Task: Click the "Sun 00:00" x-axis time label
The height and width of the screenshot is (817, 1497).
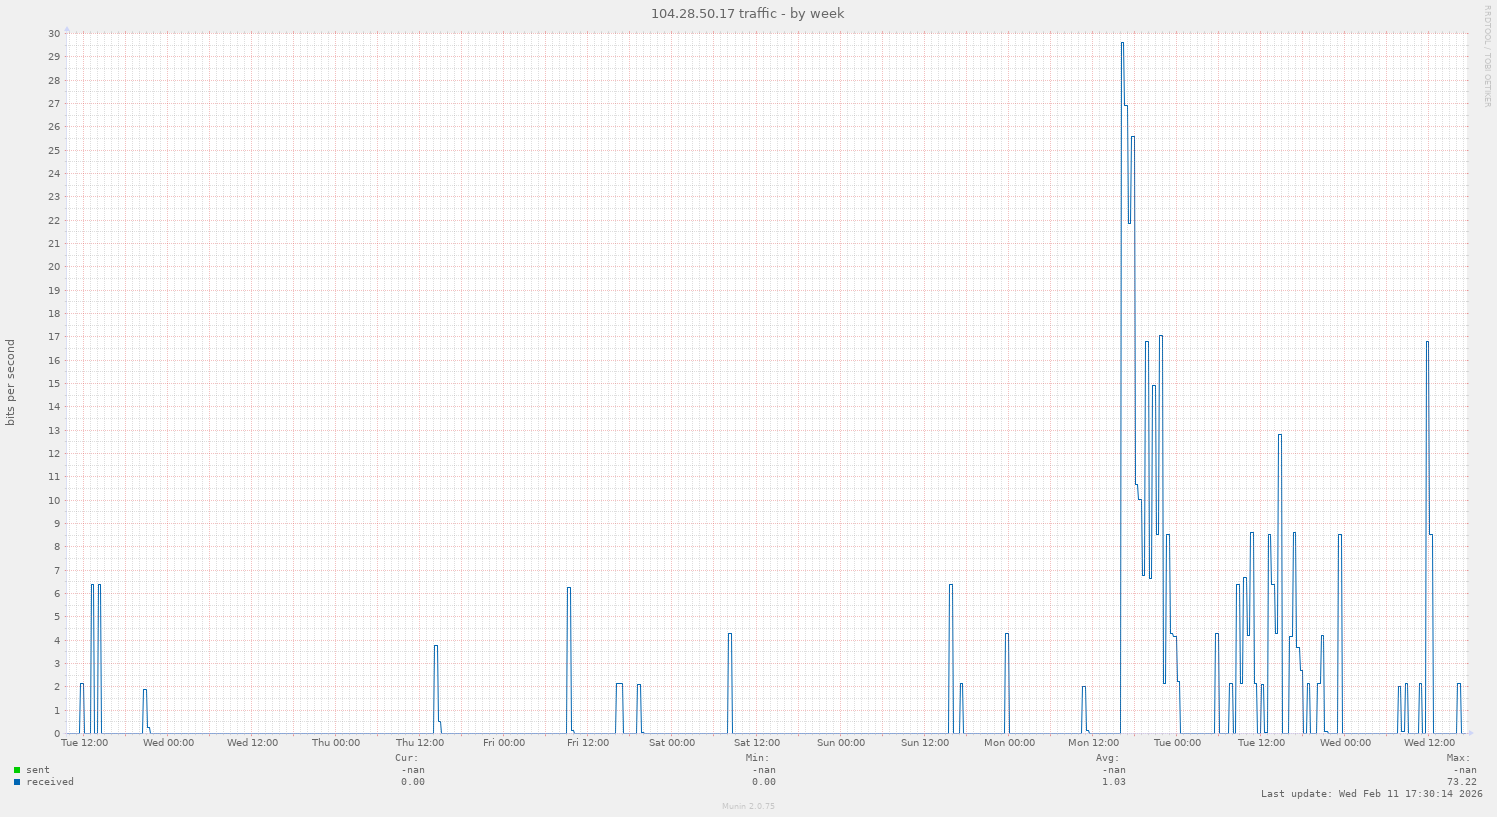Action: pyautogui.click(x=840, y=743)
